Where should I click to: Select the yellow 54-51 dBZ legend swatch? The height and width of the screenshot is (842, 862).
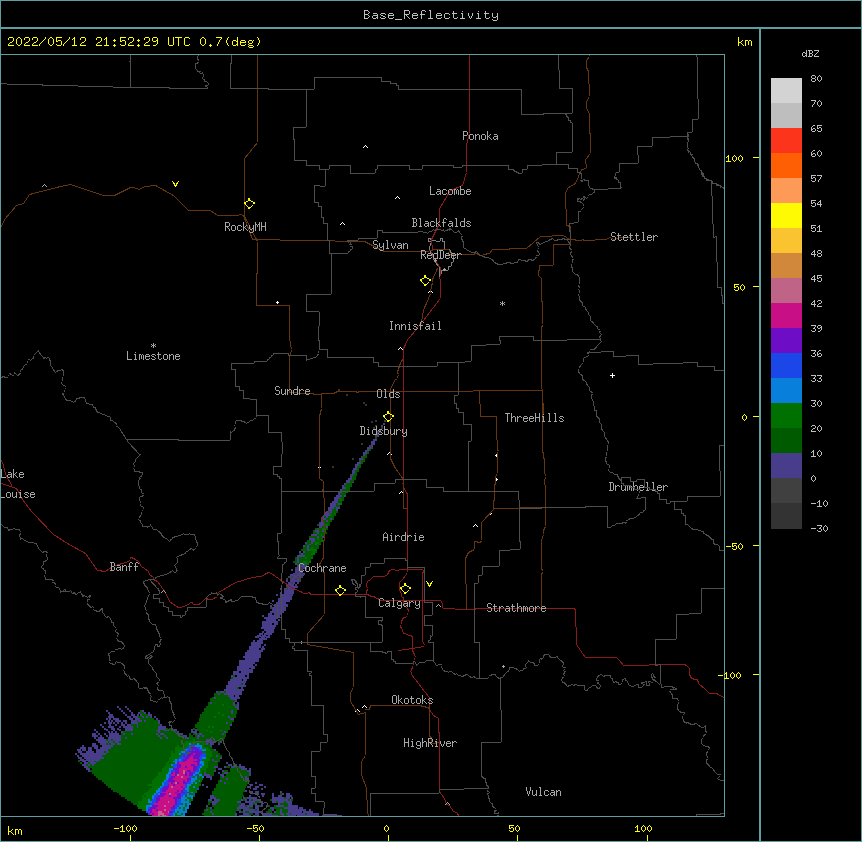coord(786,215)
